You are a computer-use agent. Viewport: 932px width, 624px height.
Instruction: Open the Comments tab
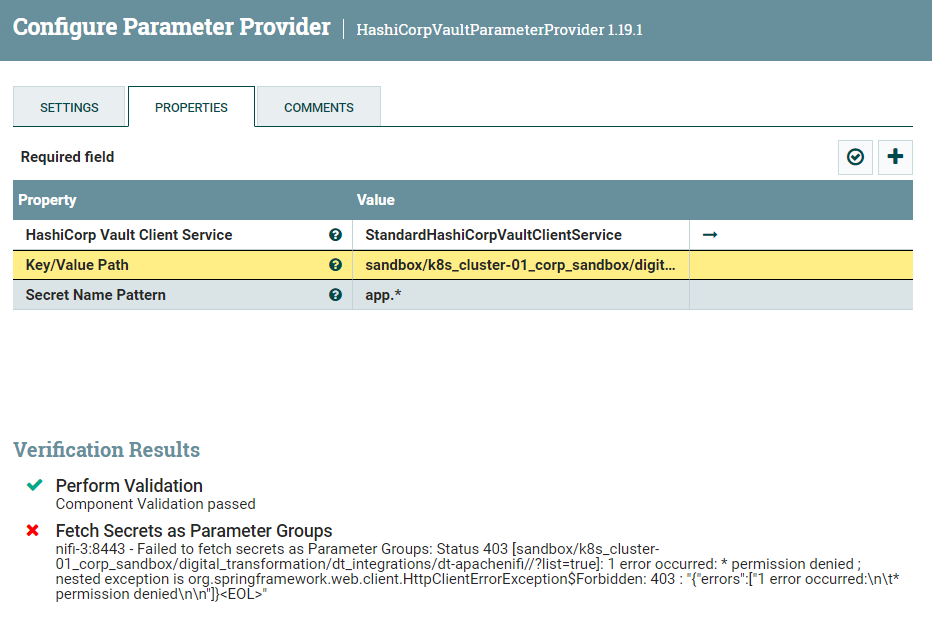coord(318,107)
